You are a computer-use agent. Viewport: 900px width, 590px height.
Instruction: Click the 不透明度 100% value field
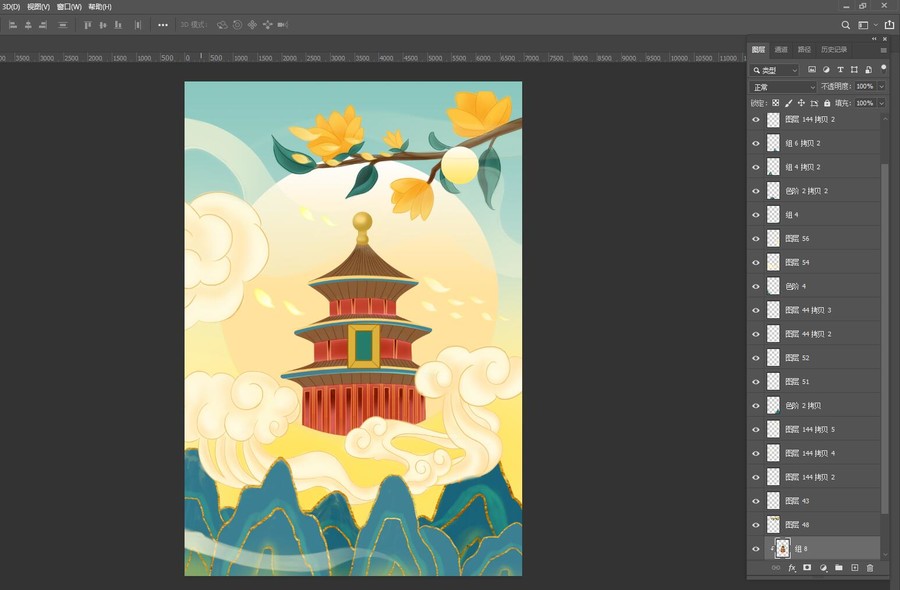click(x=865, y=87)
